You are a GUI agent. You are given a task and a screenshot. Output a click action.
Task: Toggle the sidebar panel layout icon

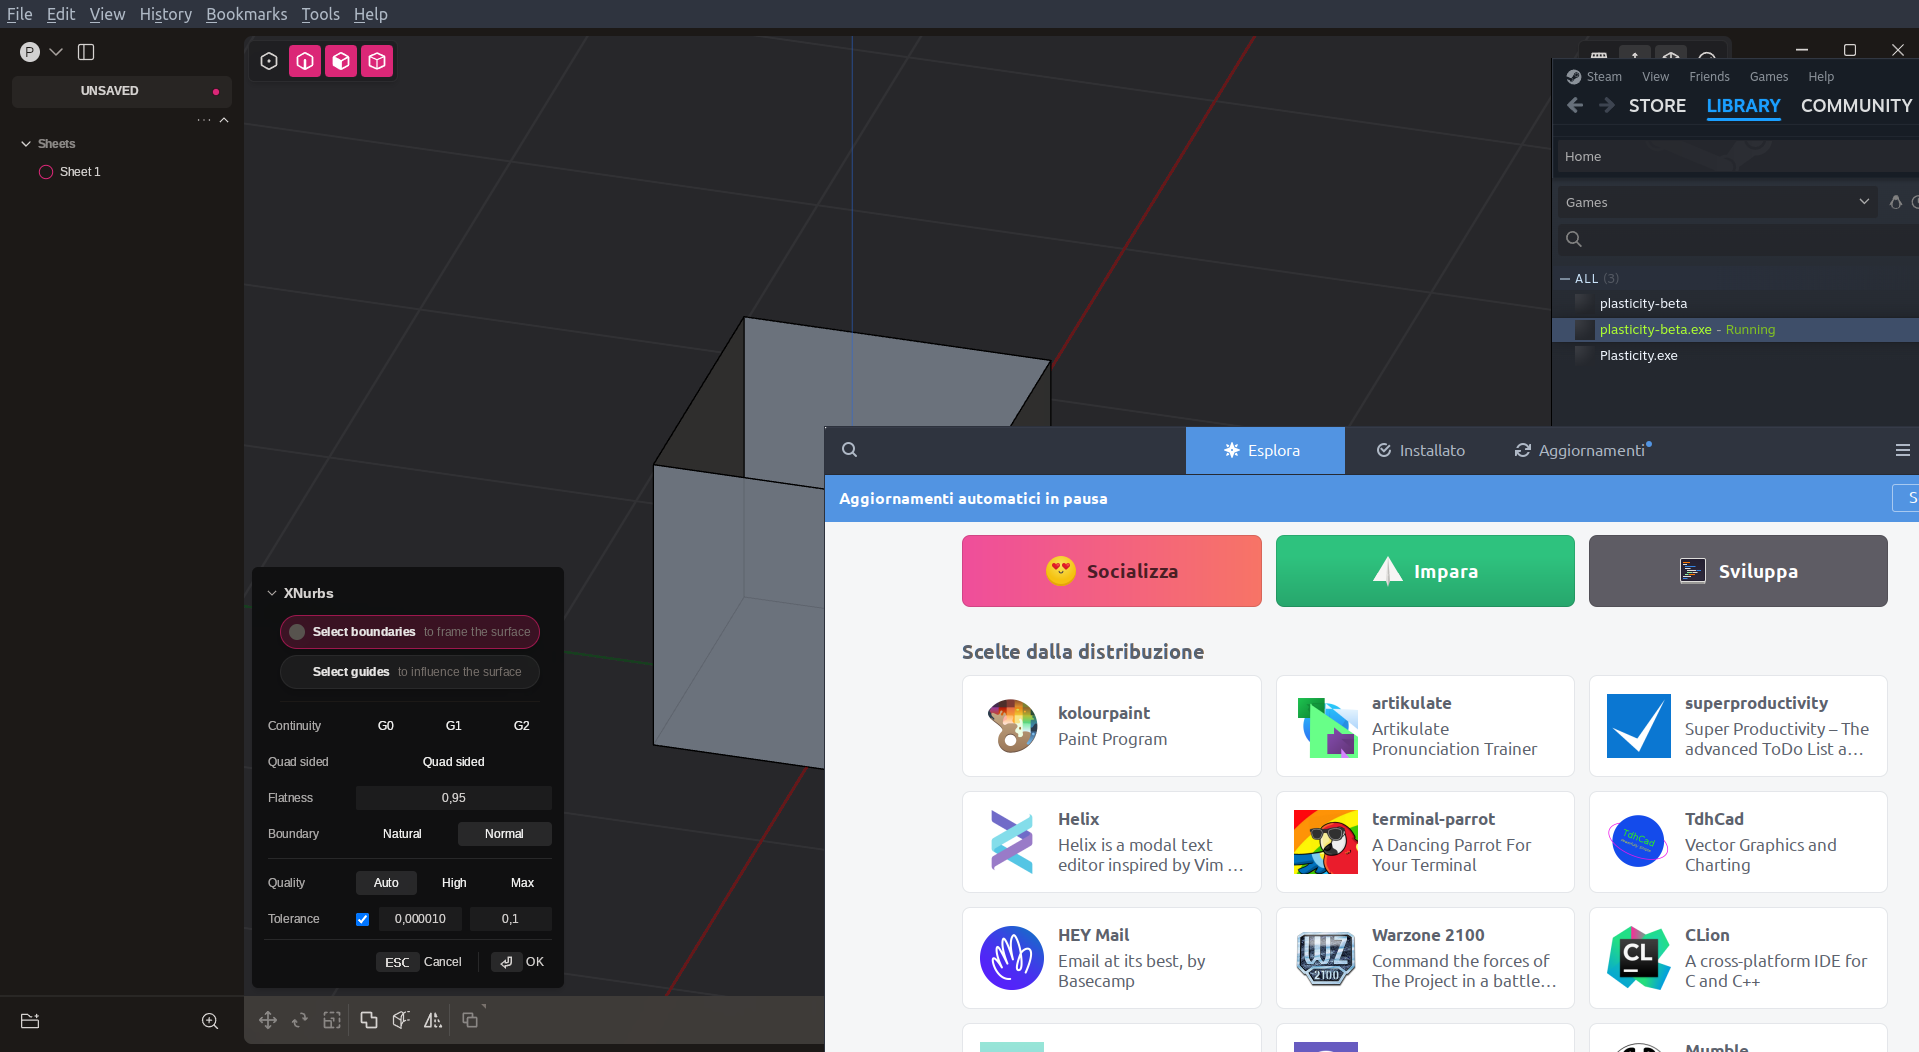(86, 52)
